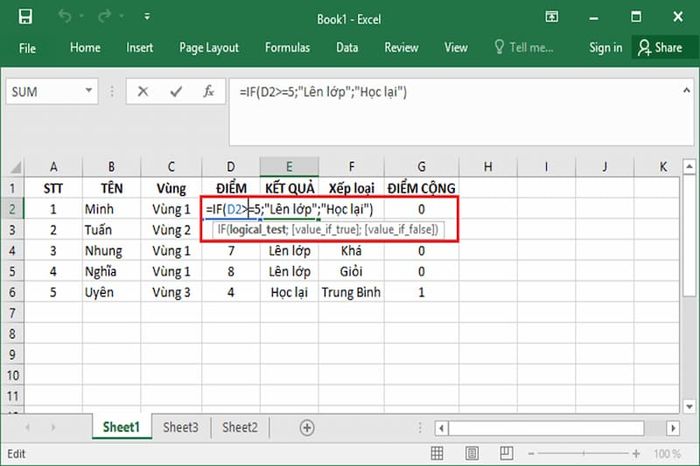Open the File menu
The image size is (700, 466).
click(x=27, y=48)
